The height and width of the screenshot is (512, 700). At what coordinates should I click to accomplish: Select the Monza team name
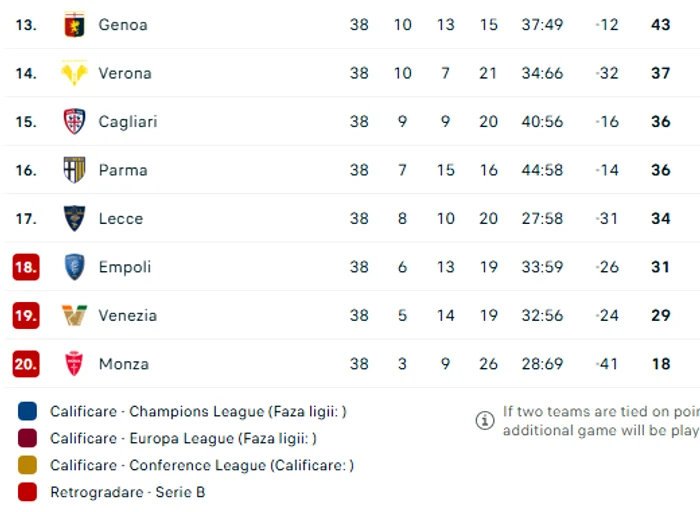(x=124, y=364)
